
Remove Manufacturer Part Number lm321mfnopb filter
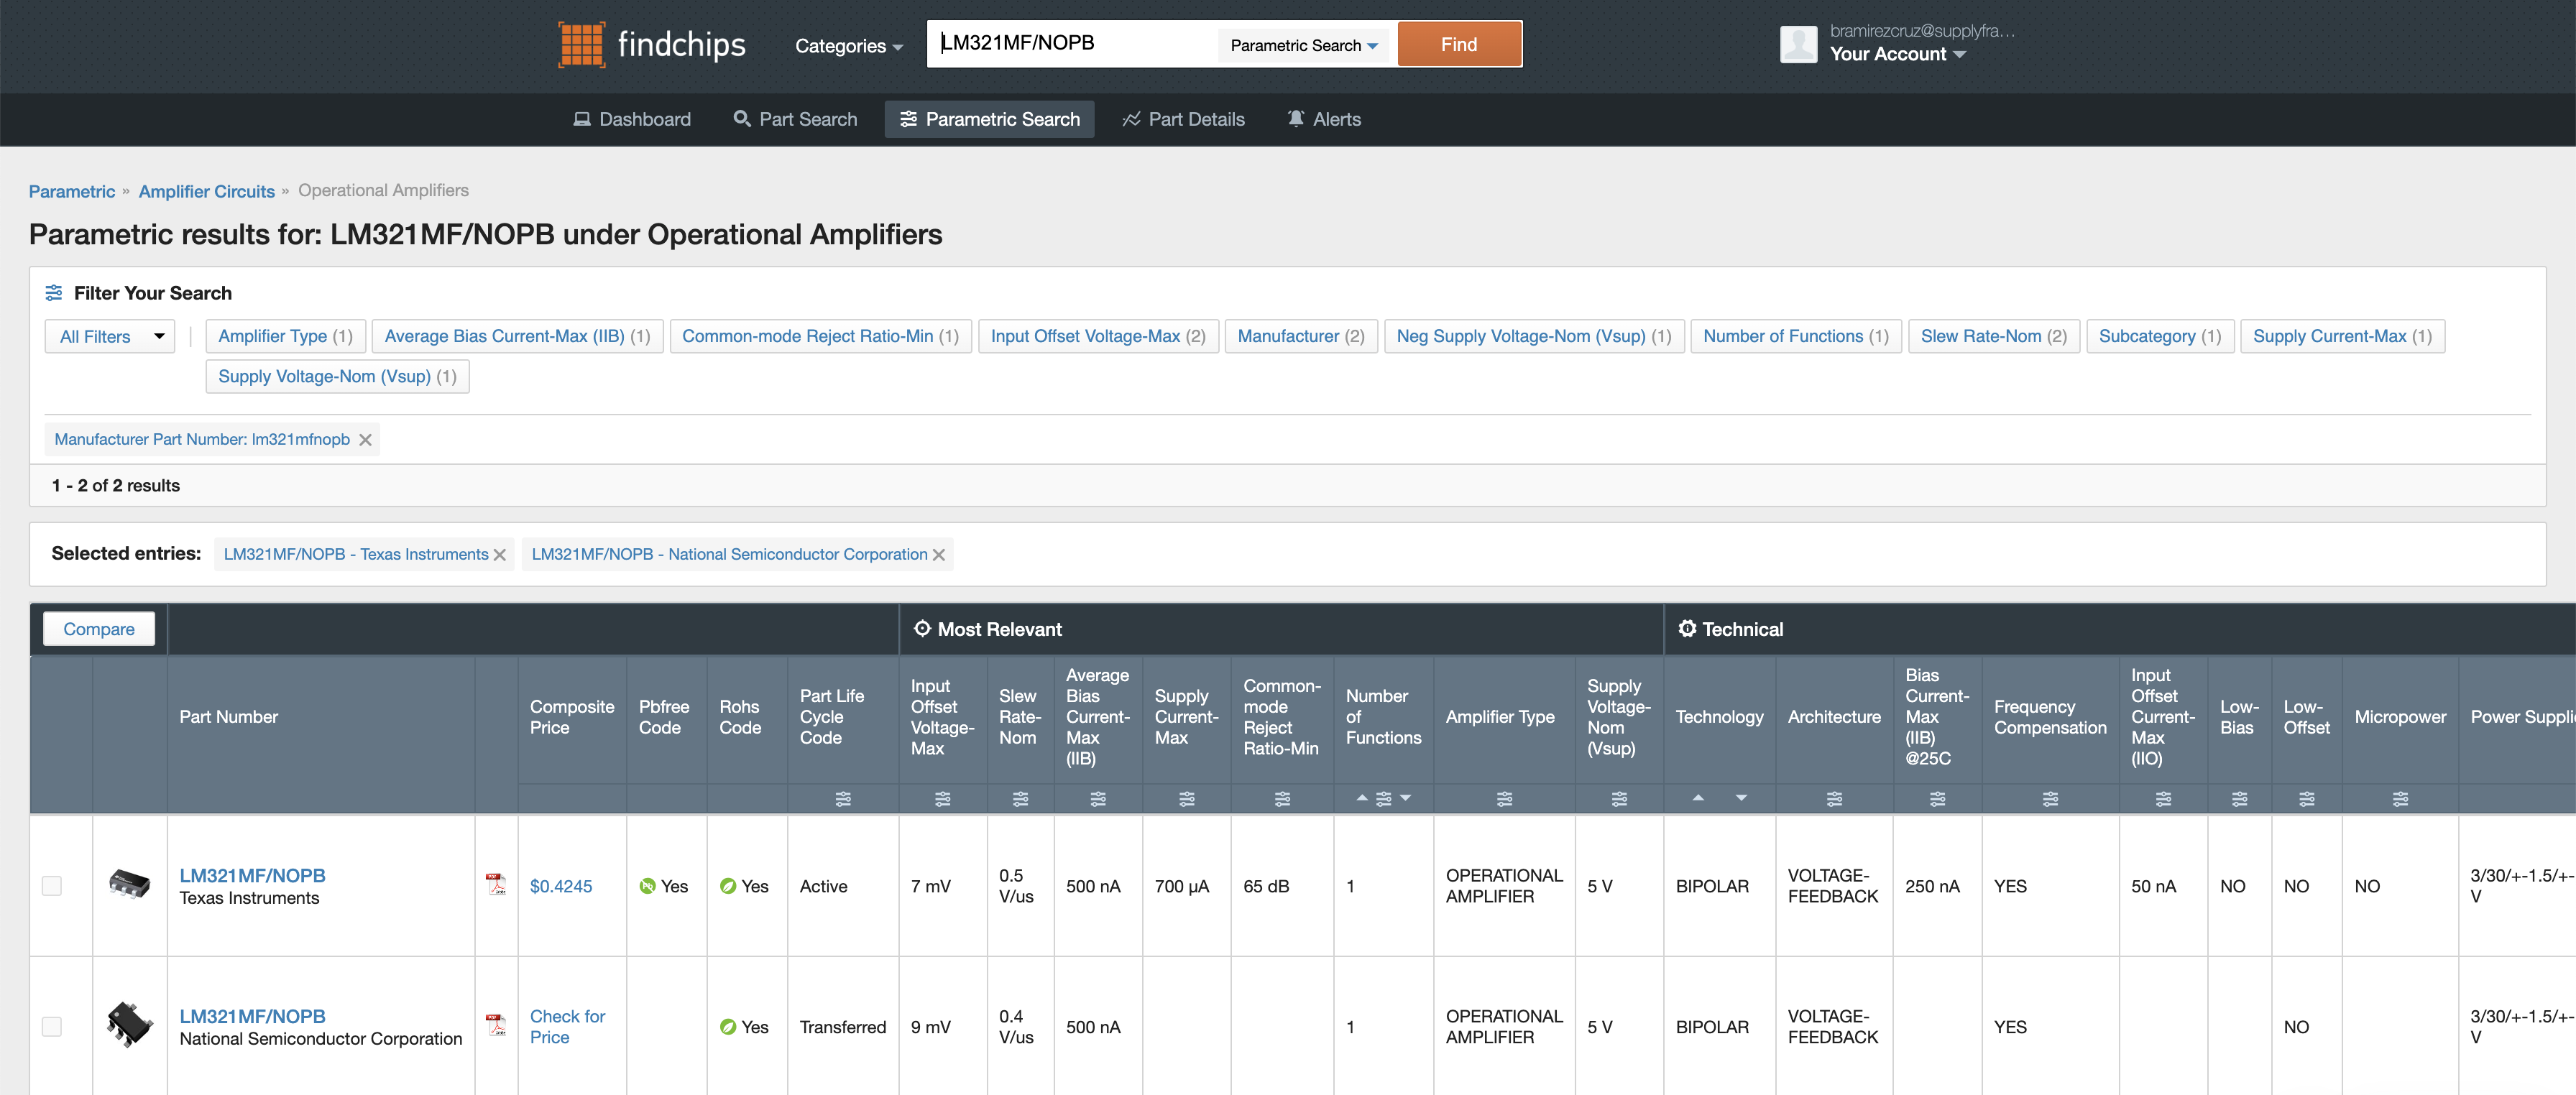365,440
